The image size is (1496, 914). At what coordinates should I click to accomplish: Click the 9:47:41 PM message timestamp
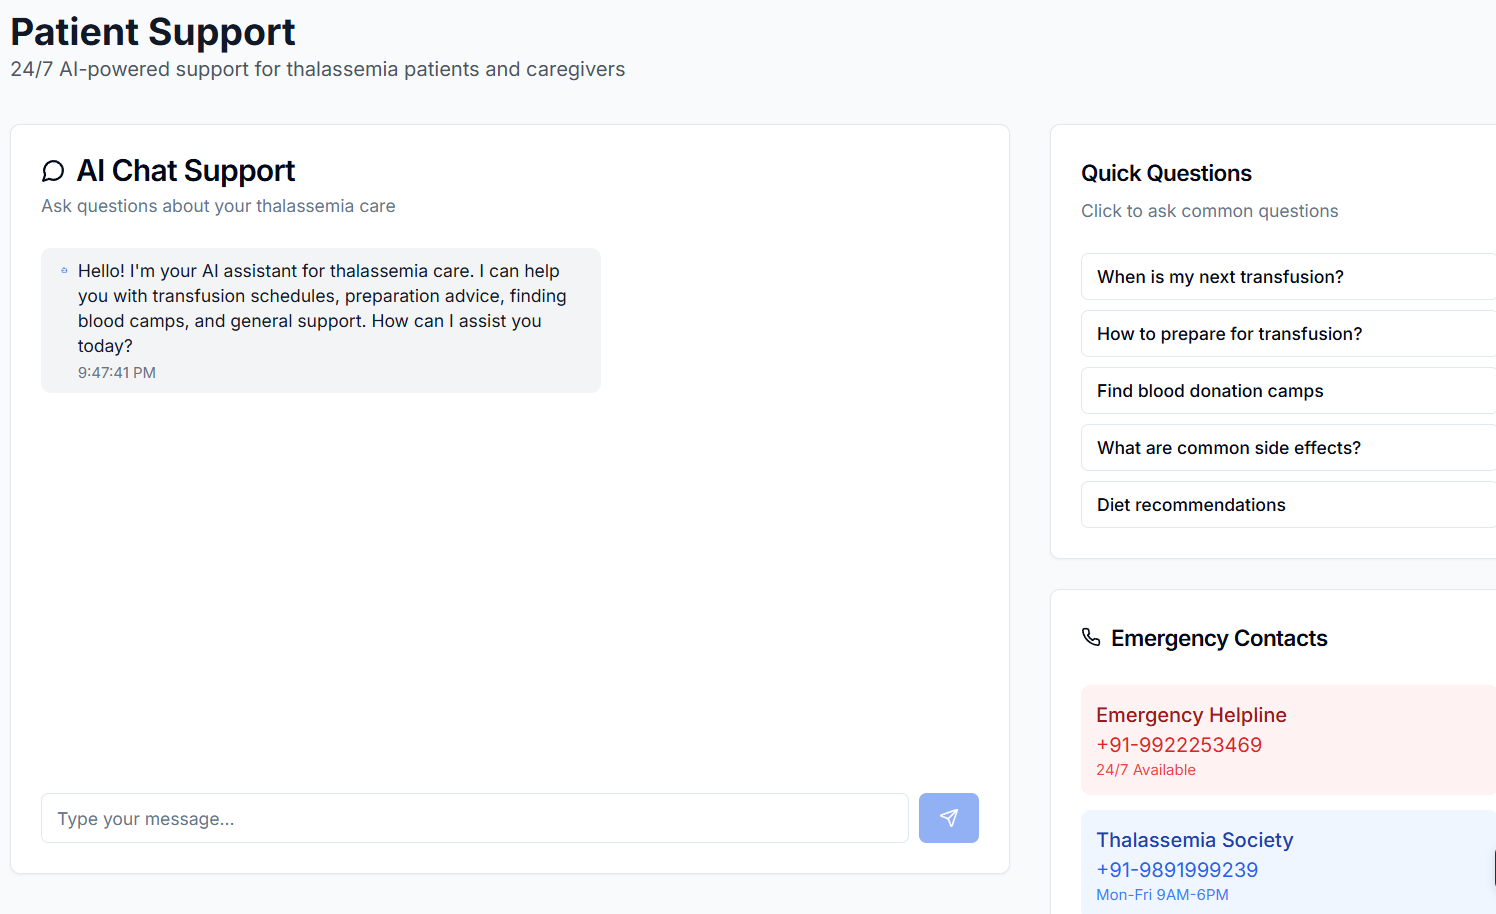point(117,372)
